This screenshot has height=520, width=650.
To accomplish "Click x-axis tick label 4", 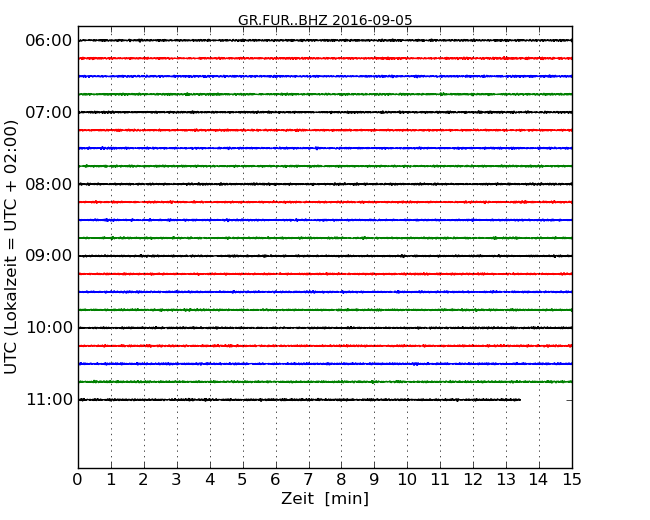I will (210, 479).
